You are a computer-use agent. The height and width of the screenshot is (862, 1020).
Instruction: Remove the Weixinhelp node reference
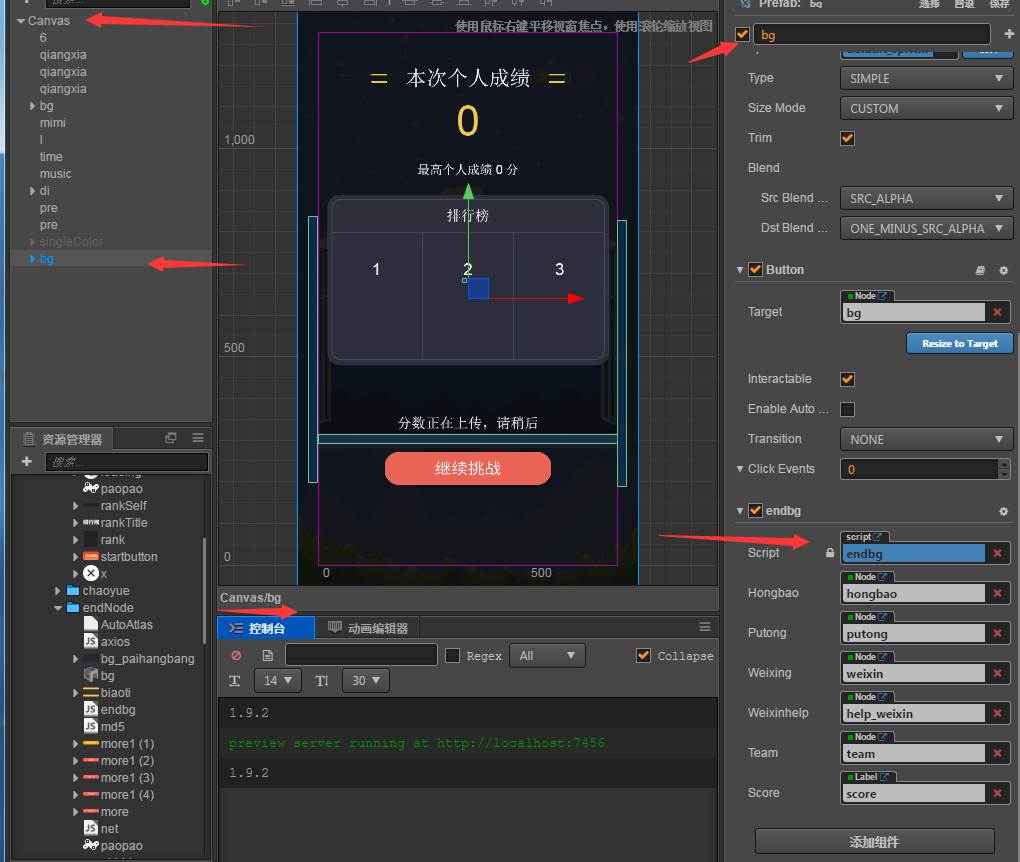pyautogui.click(x=997, y=714)
